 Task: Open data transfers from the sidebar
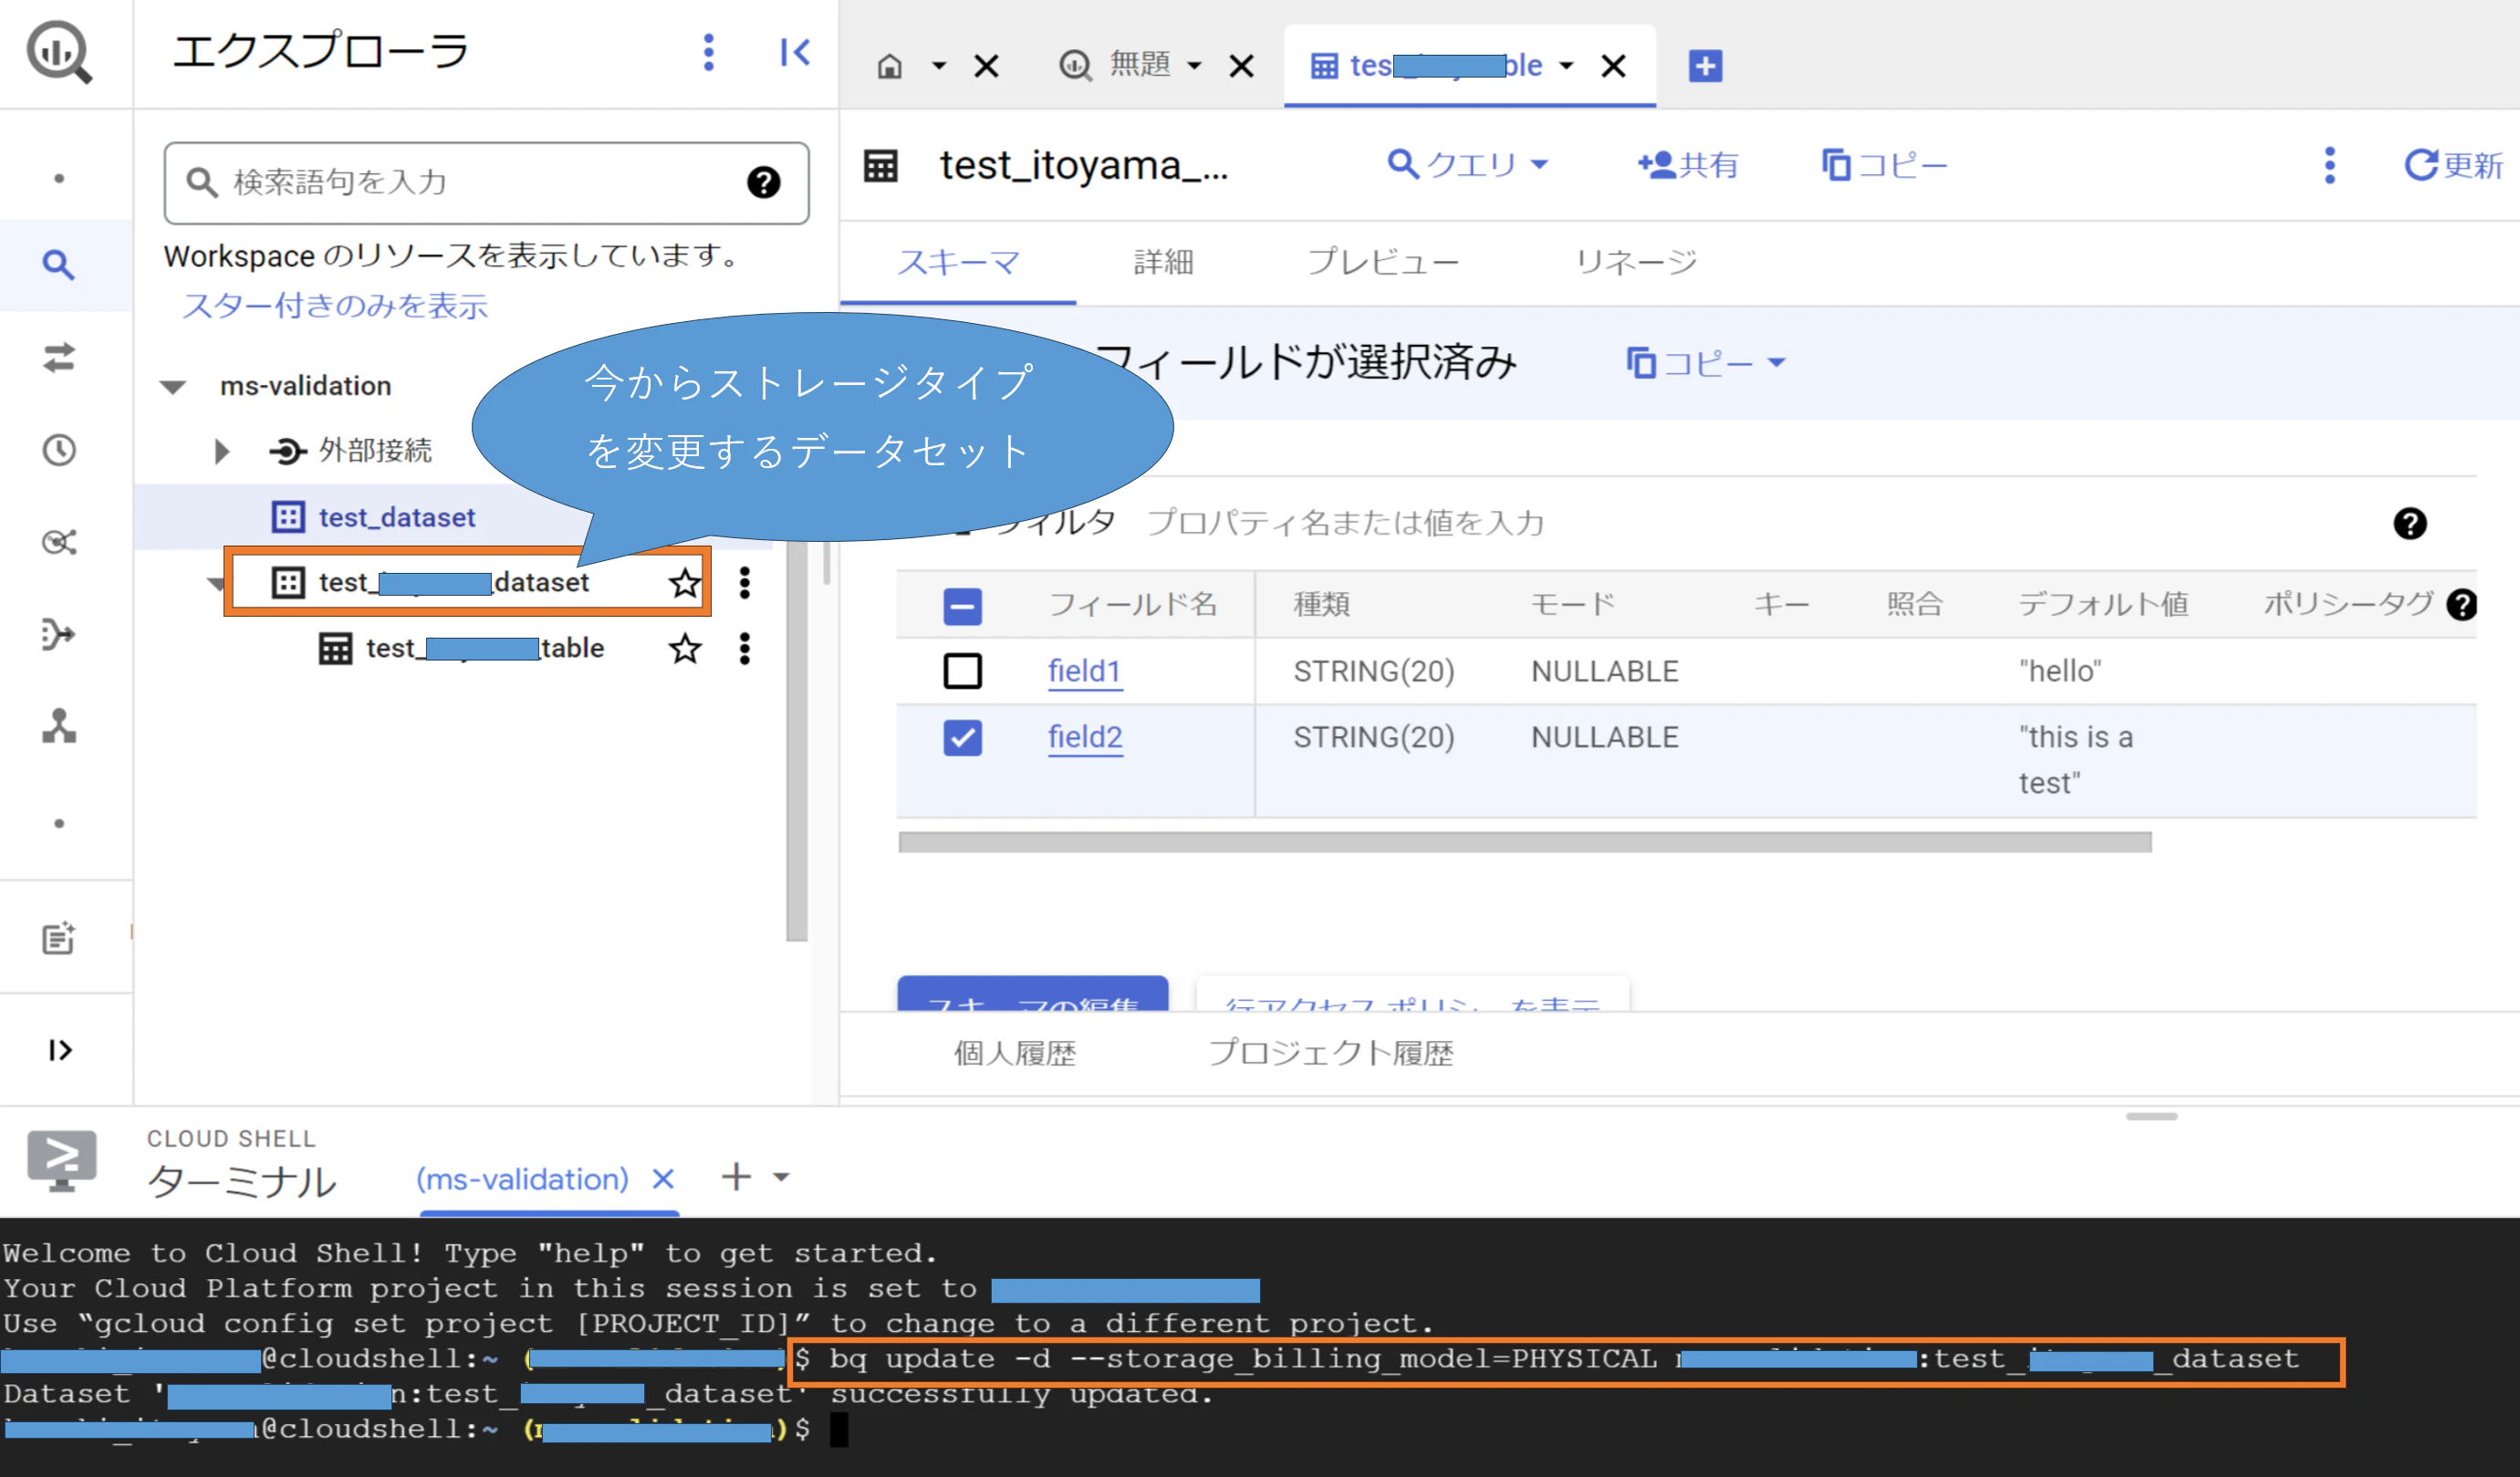59,357
